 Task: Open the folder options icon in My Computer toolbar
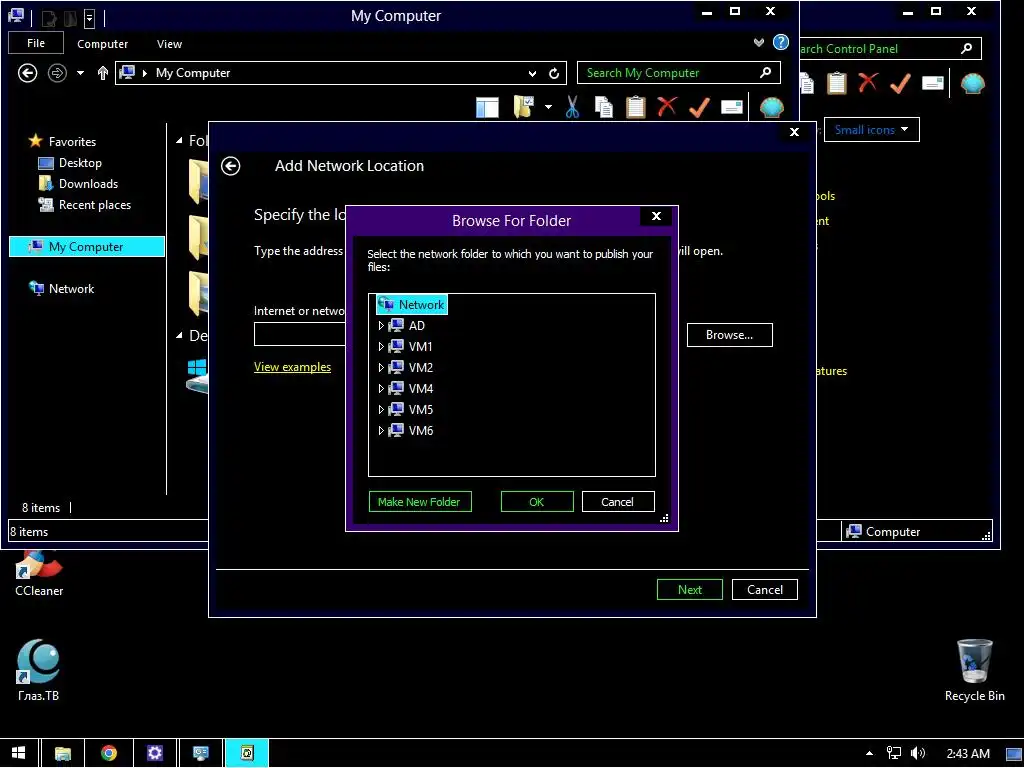point(524,106)
